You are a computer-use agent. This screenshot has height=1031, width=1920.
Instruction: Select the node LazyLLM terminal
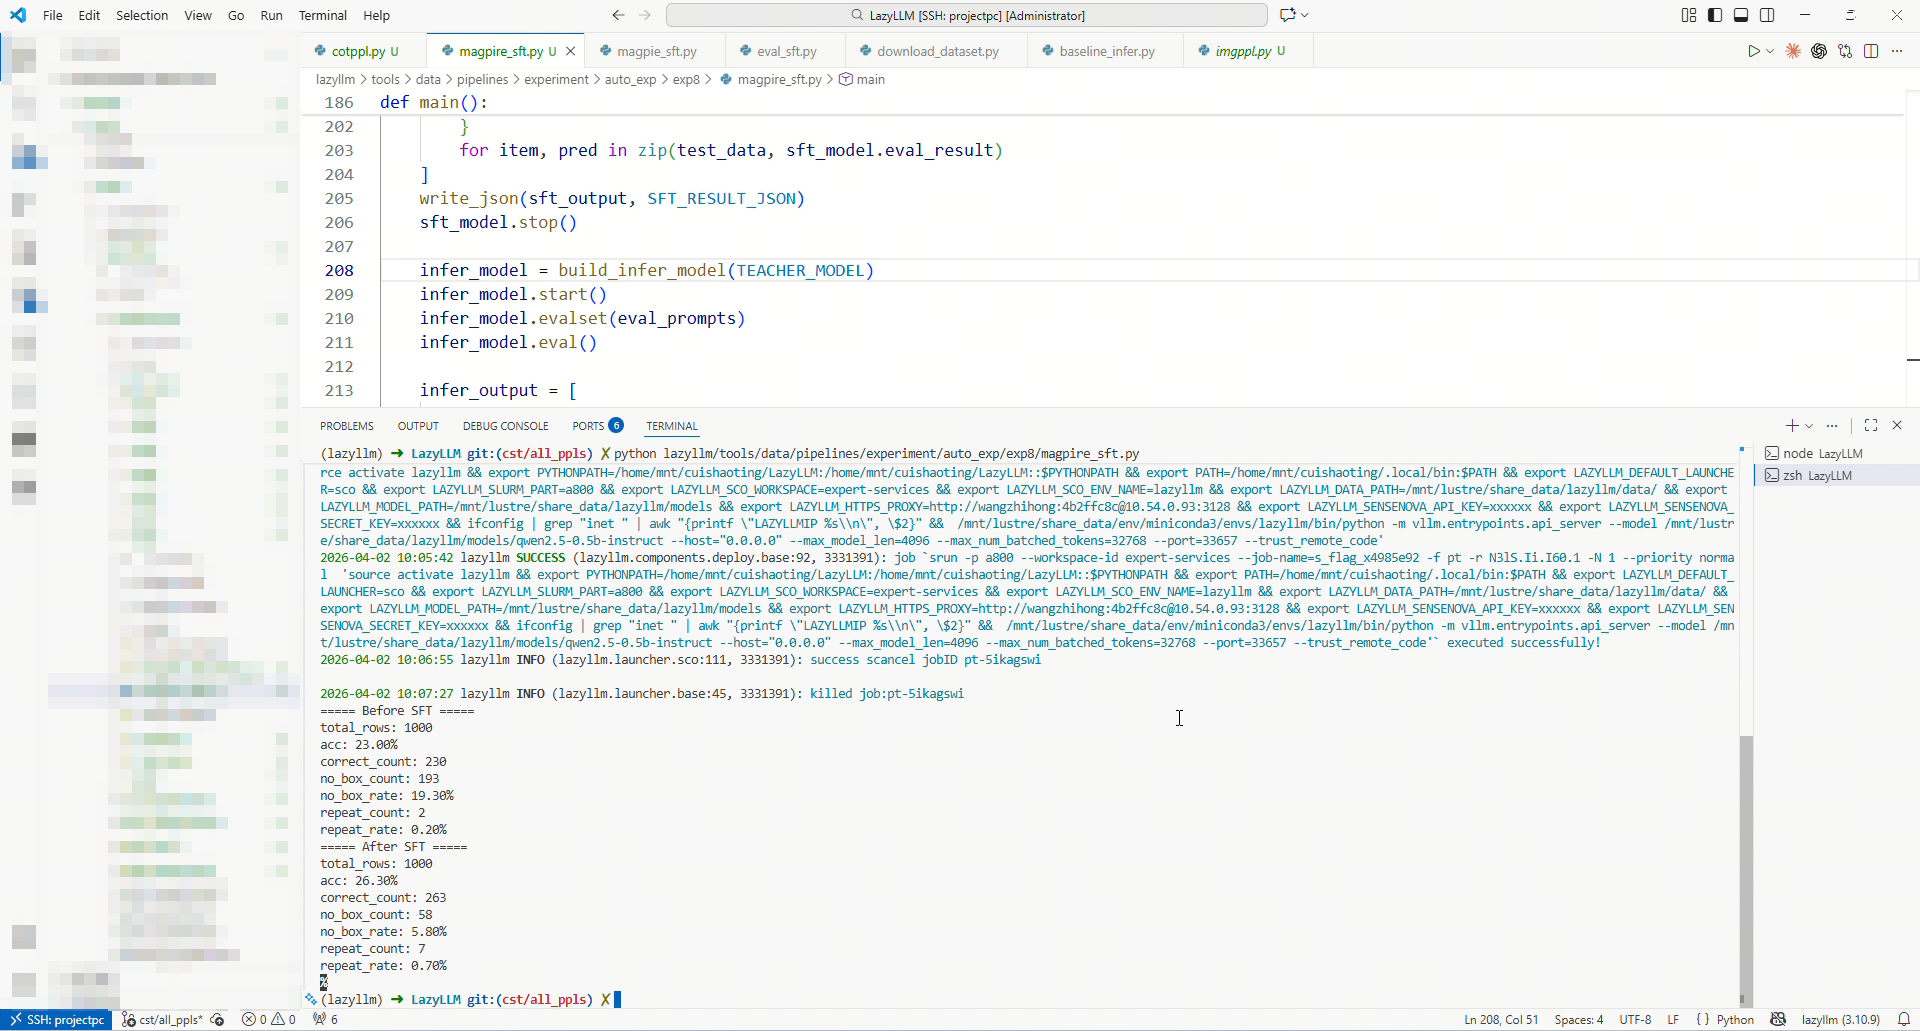tap(1835, 454)
